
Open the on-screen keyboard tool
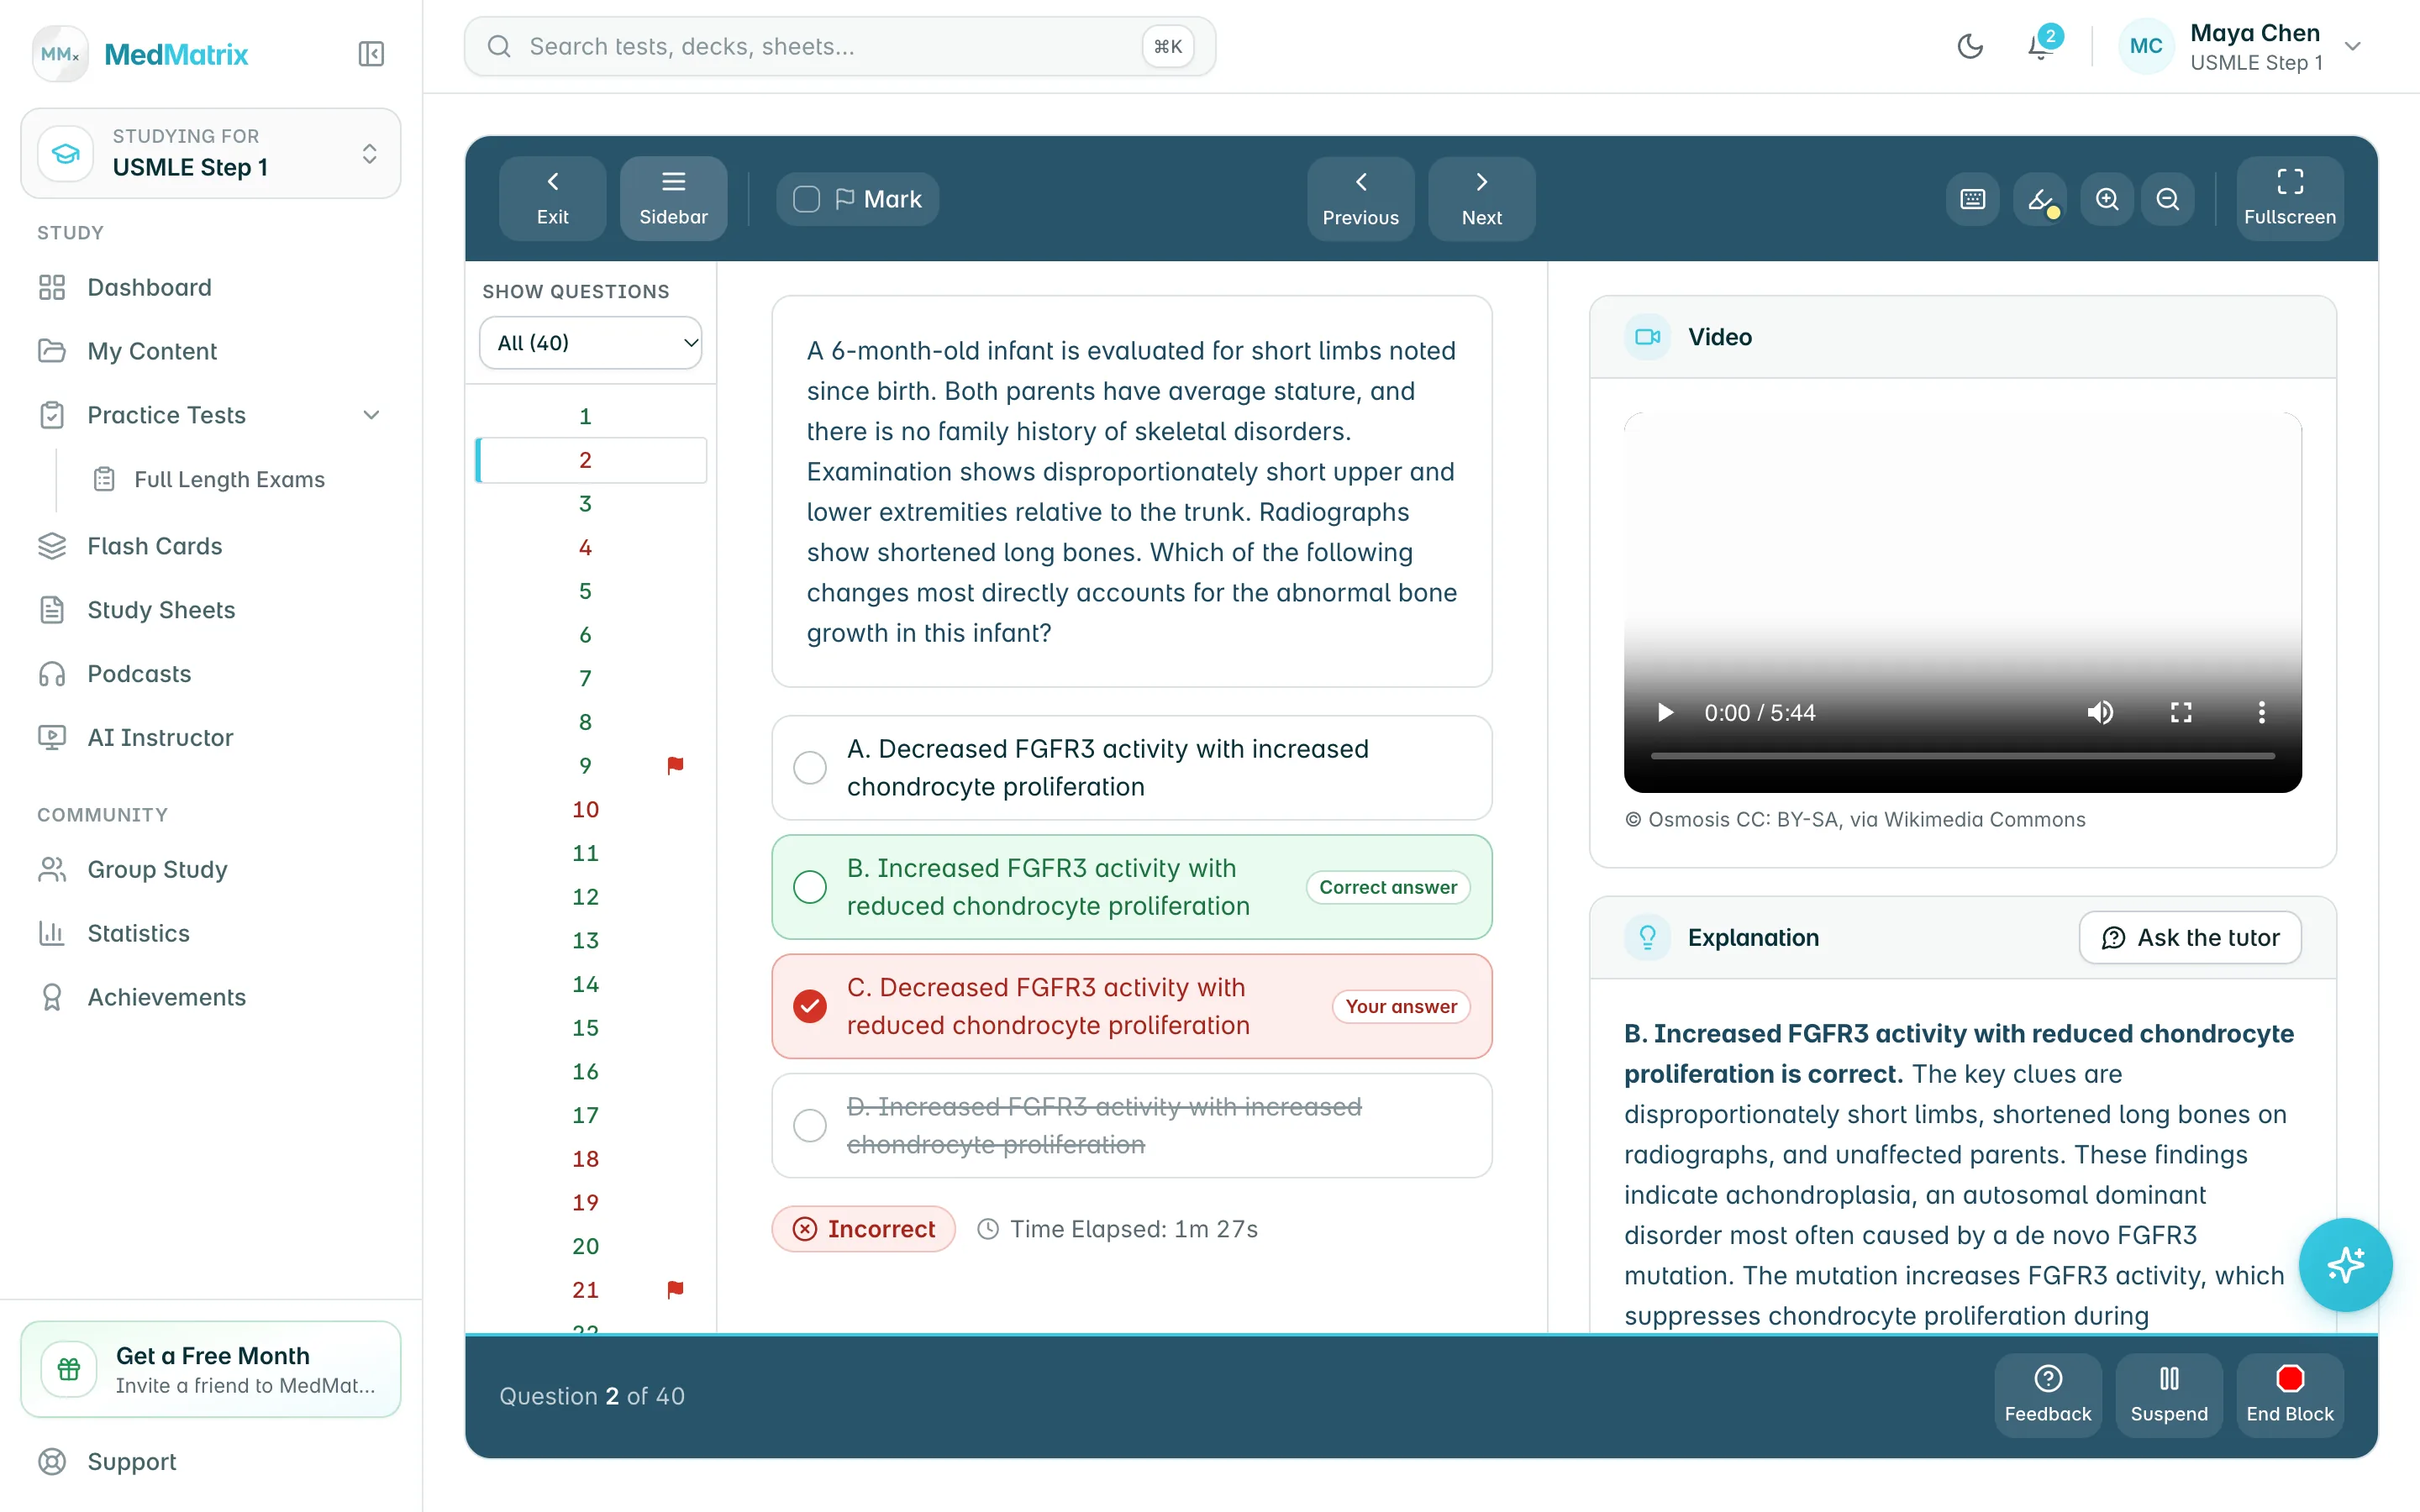(x=1972, y=199)
